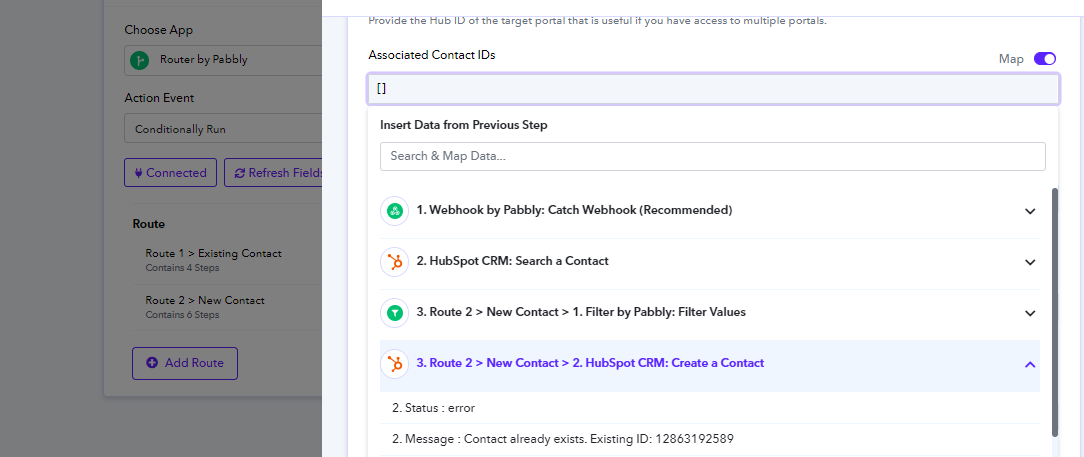
Task: Click the plus icon on Add Route
Action: pos(152,362)
